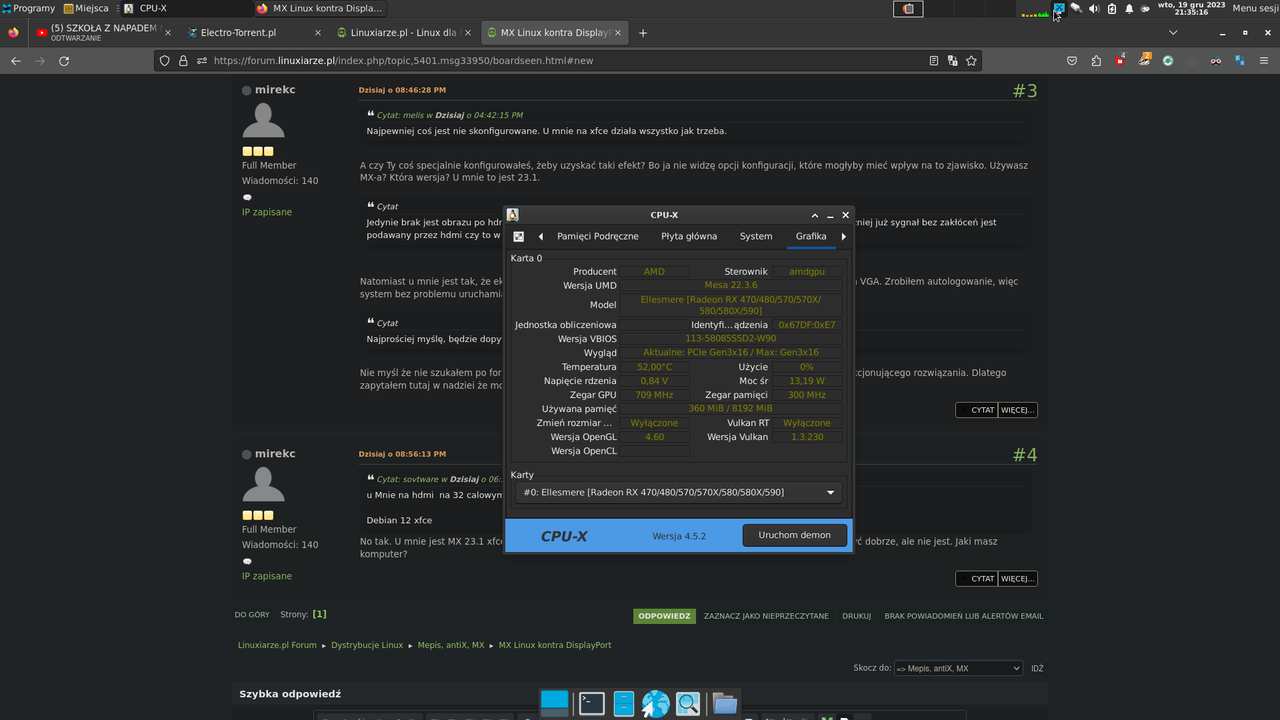Click the IDŹ button

point(1037,668)
